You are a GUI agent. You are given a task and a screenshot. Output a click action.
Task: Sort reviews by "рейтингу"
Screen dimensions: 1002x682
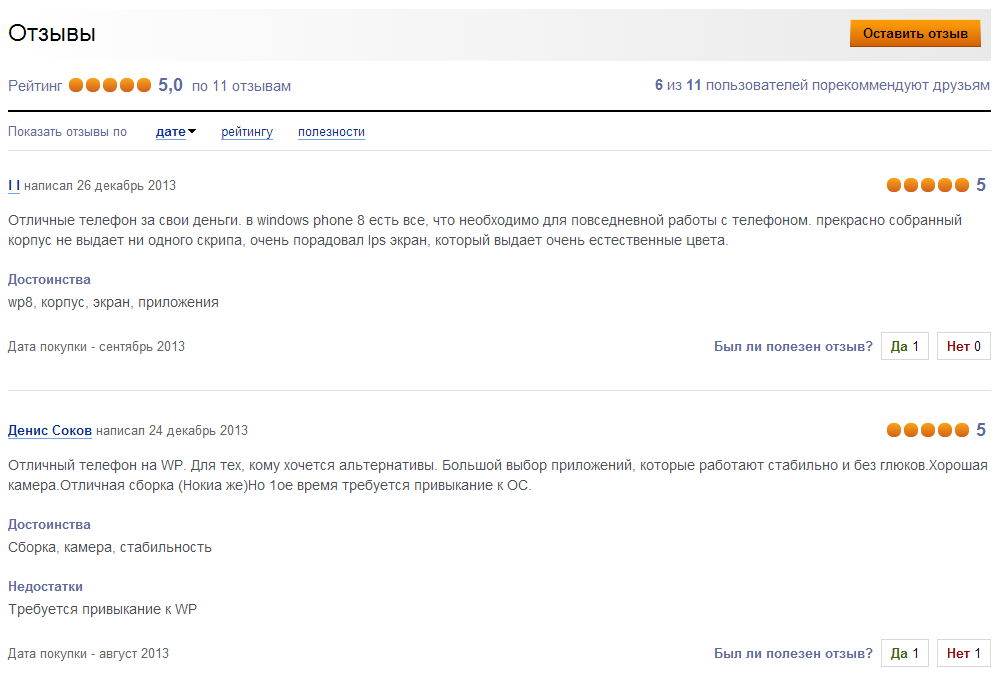tap(247, 132)
